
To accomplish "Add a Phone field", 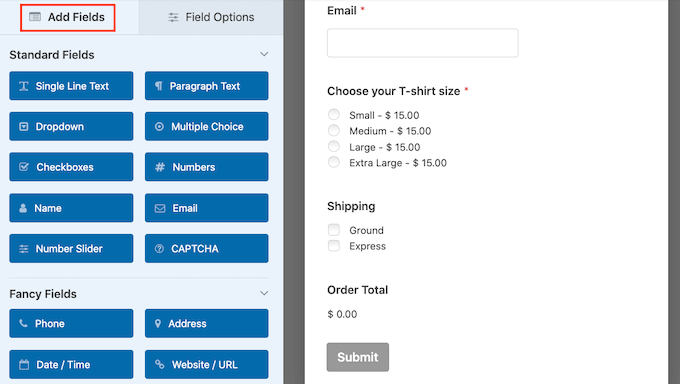I will click(71, 323).
